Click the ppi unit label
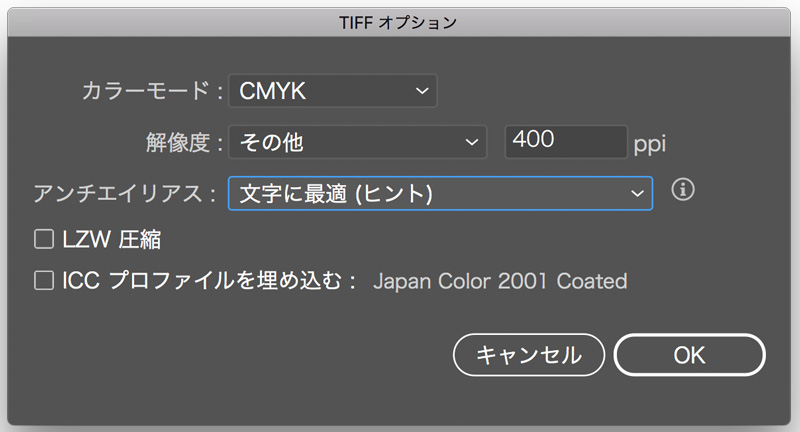This screenshot has height=432, width=800. coord(650,144)
